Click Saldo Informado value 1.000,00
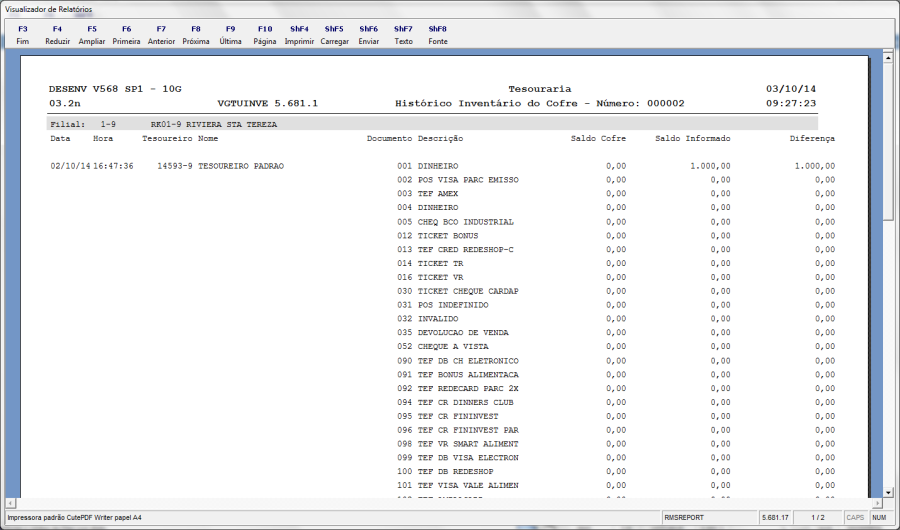This screenshot has width=900, height=530. click(x=710, y=166)
